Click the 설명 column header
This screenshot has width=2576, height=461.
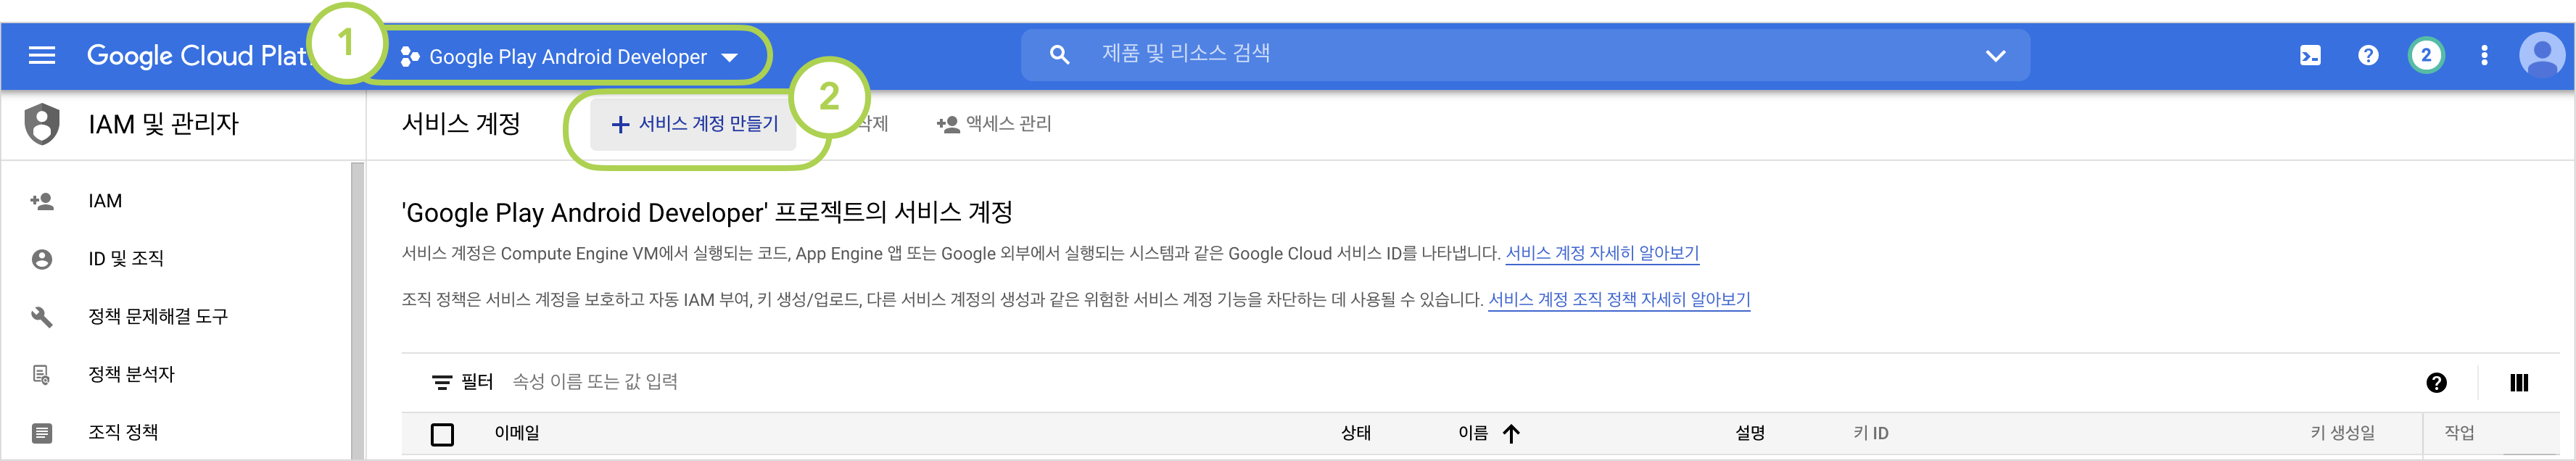(1750, 433)
